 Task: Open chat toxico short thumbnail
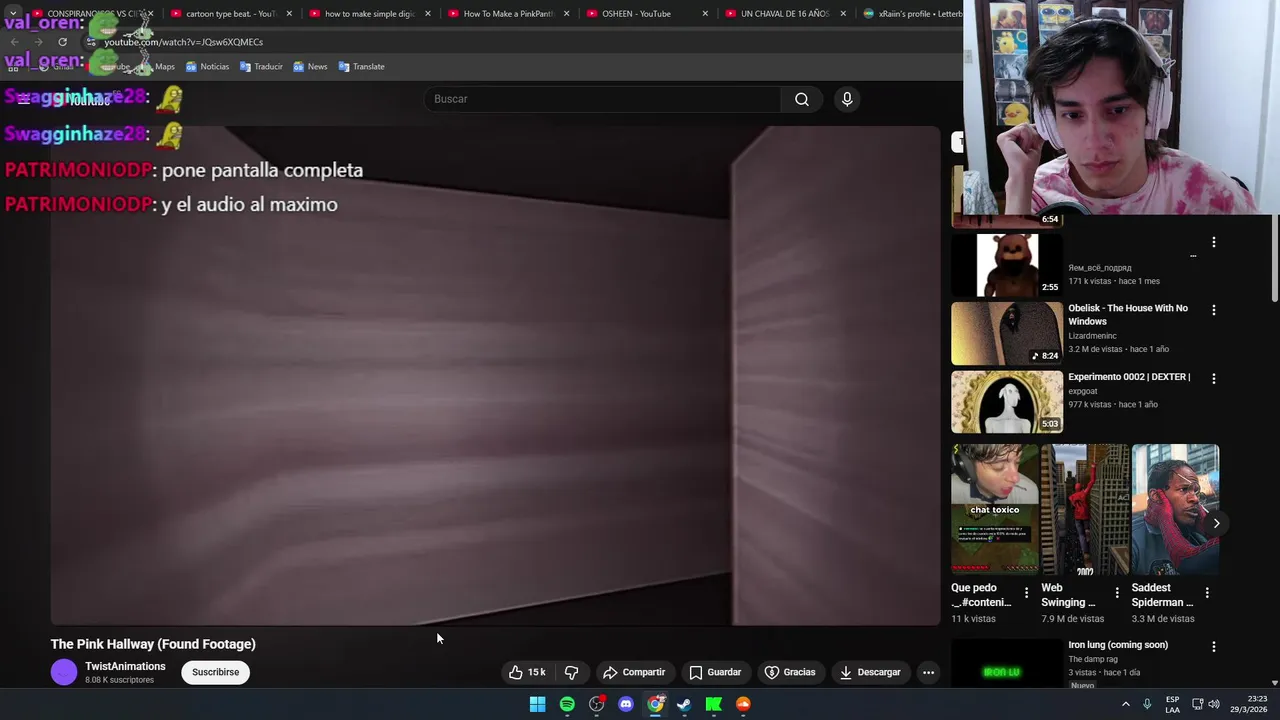(x=994, y=510)
